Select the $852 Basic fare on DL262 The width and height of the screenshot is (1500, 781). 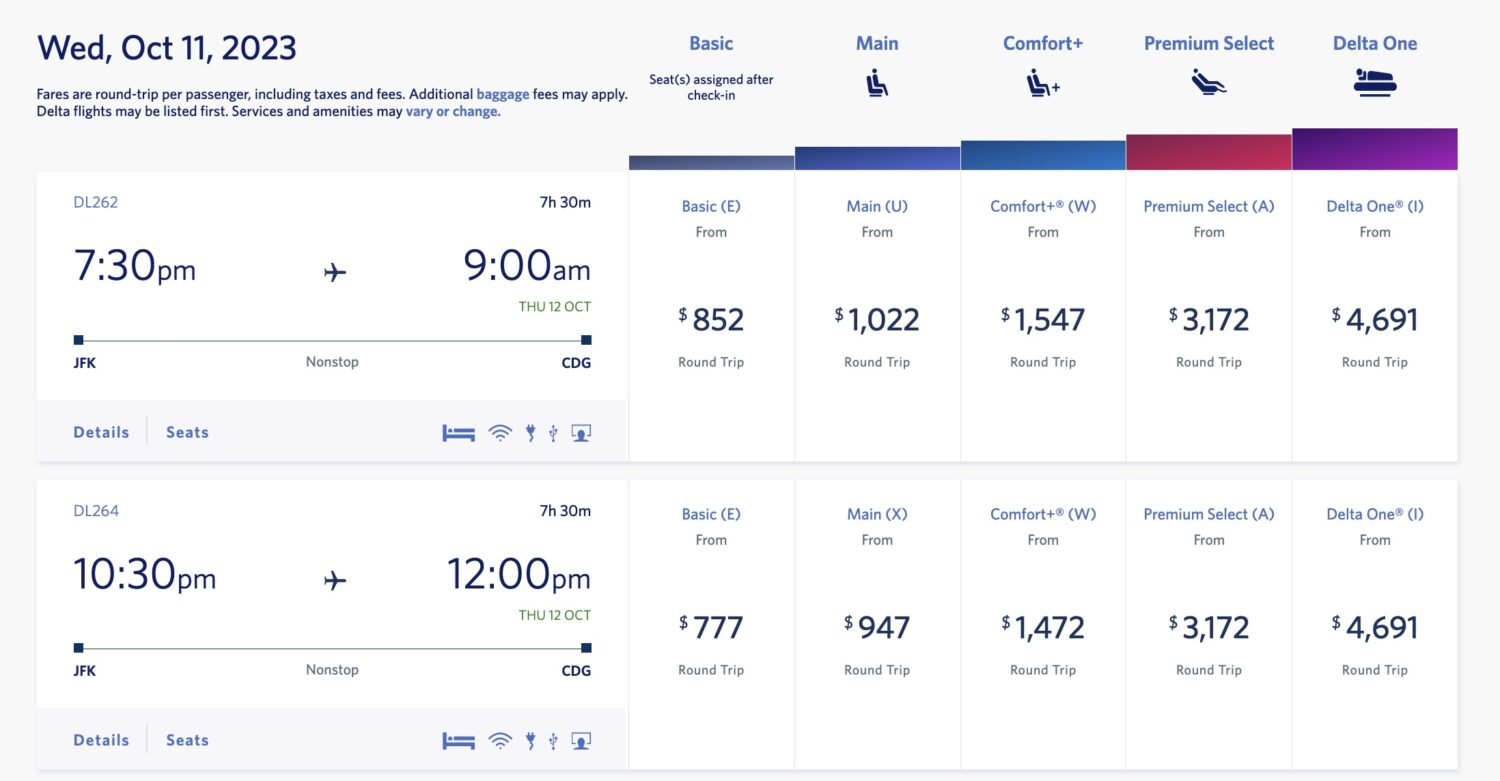(711, 319)
